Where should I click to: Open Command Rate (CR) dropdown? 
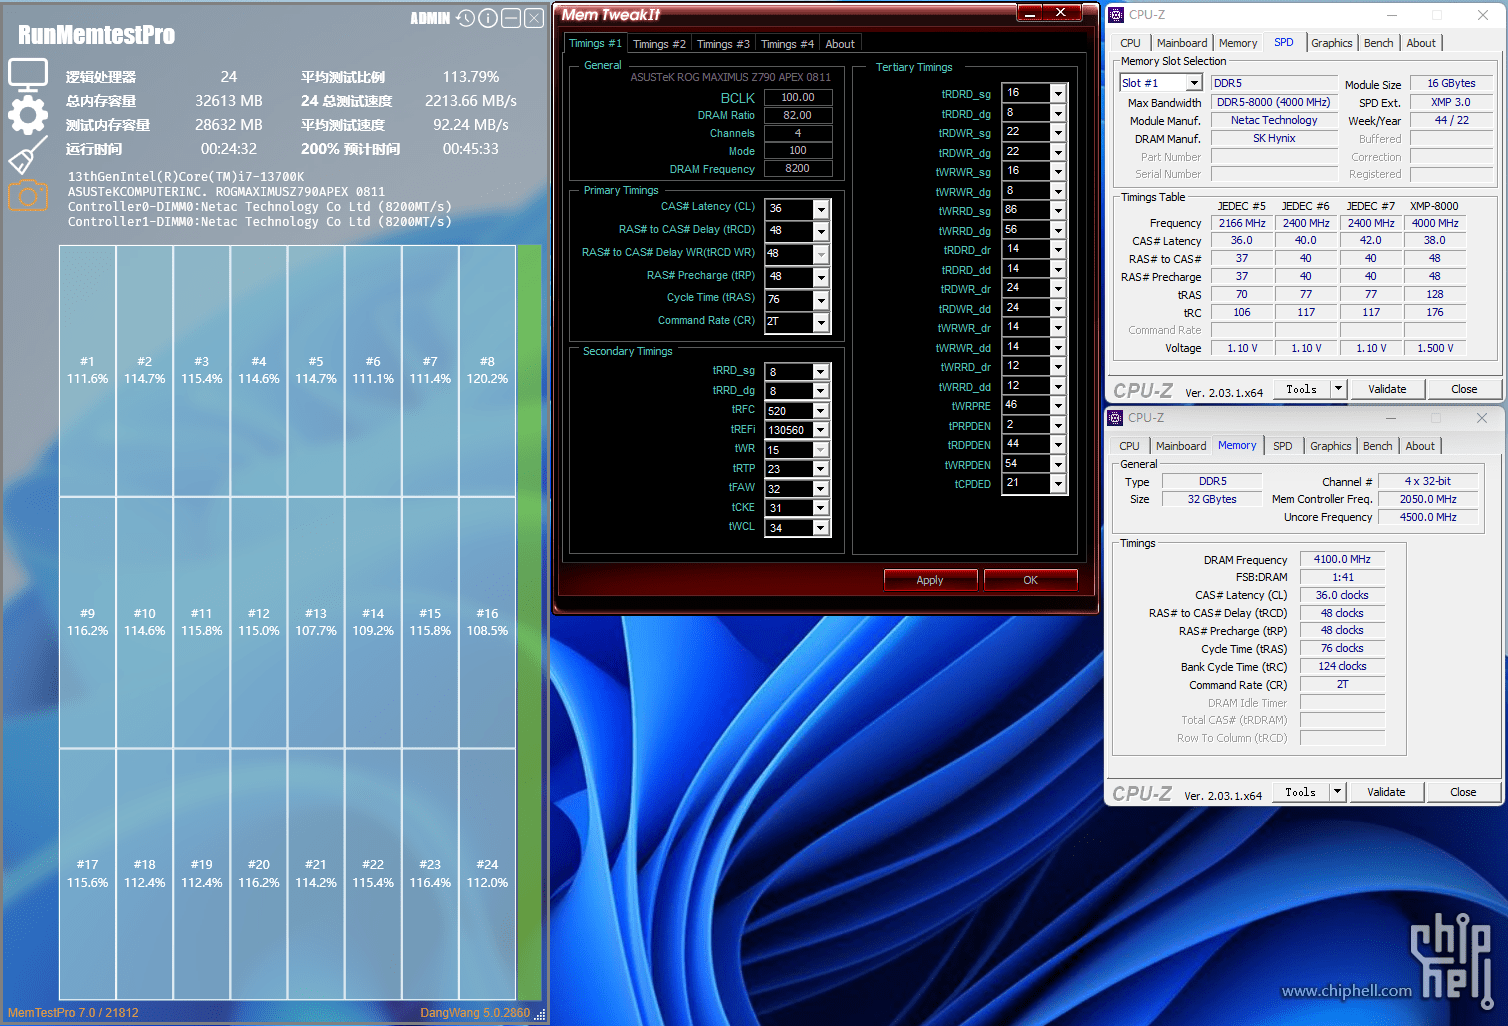821,322
